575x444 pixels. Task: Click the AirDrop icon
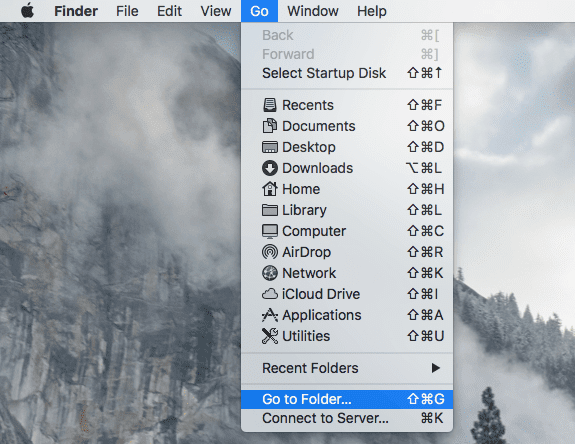tap(270, 252)
